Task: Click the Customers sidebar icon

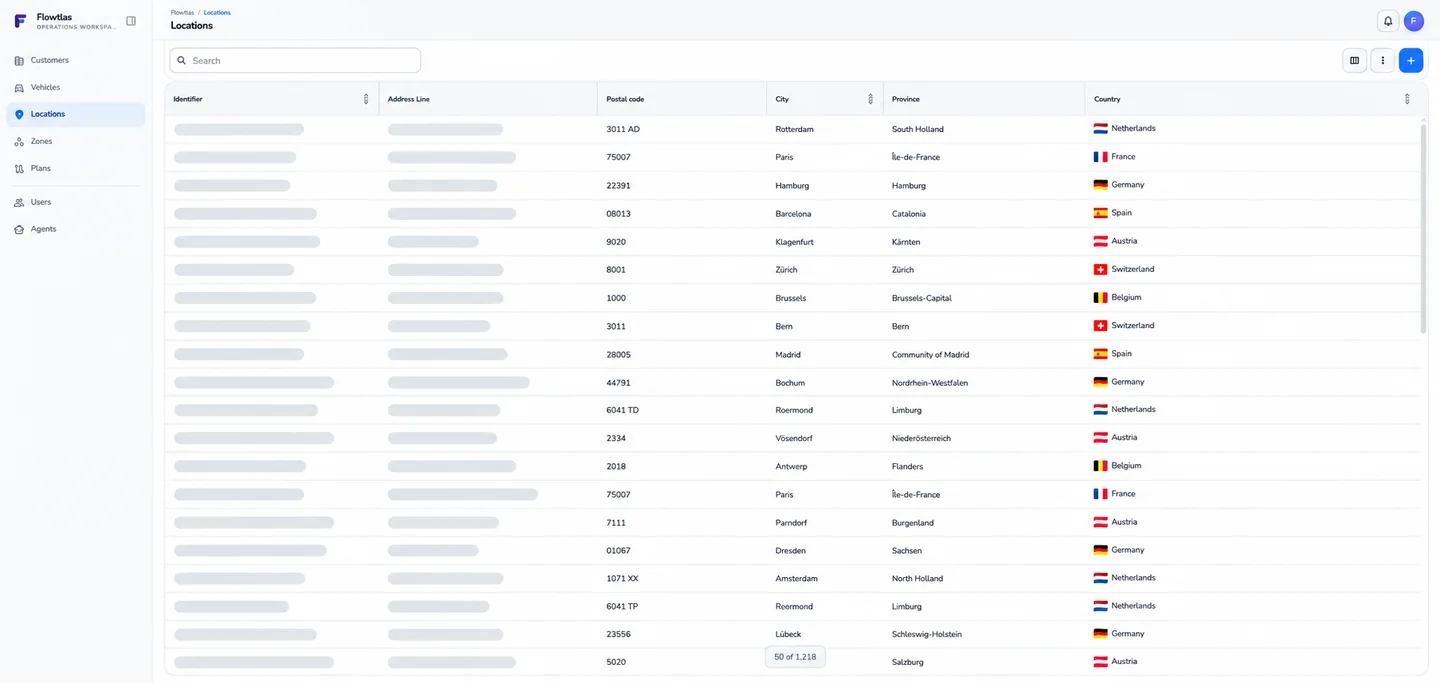Action: [x=19, y=61]
